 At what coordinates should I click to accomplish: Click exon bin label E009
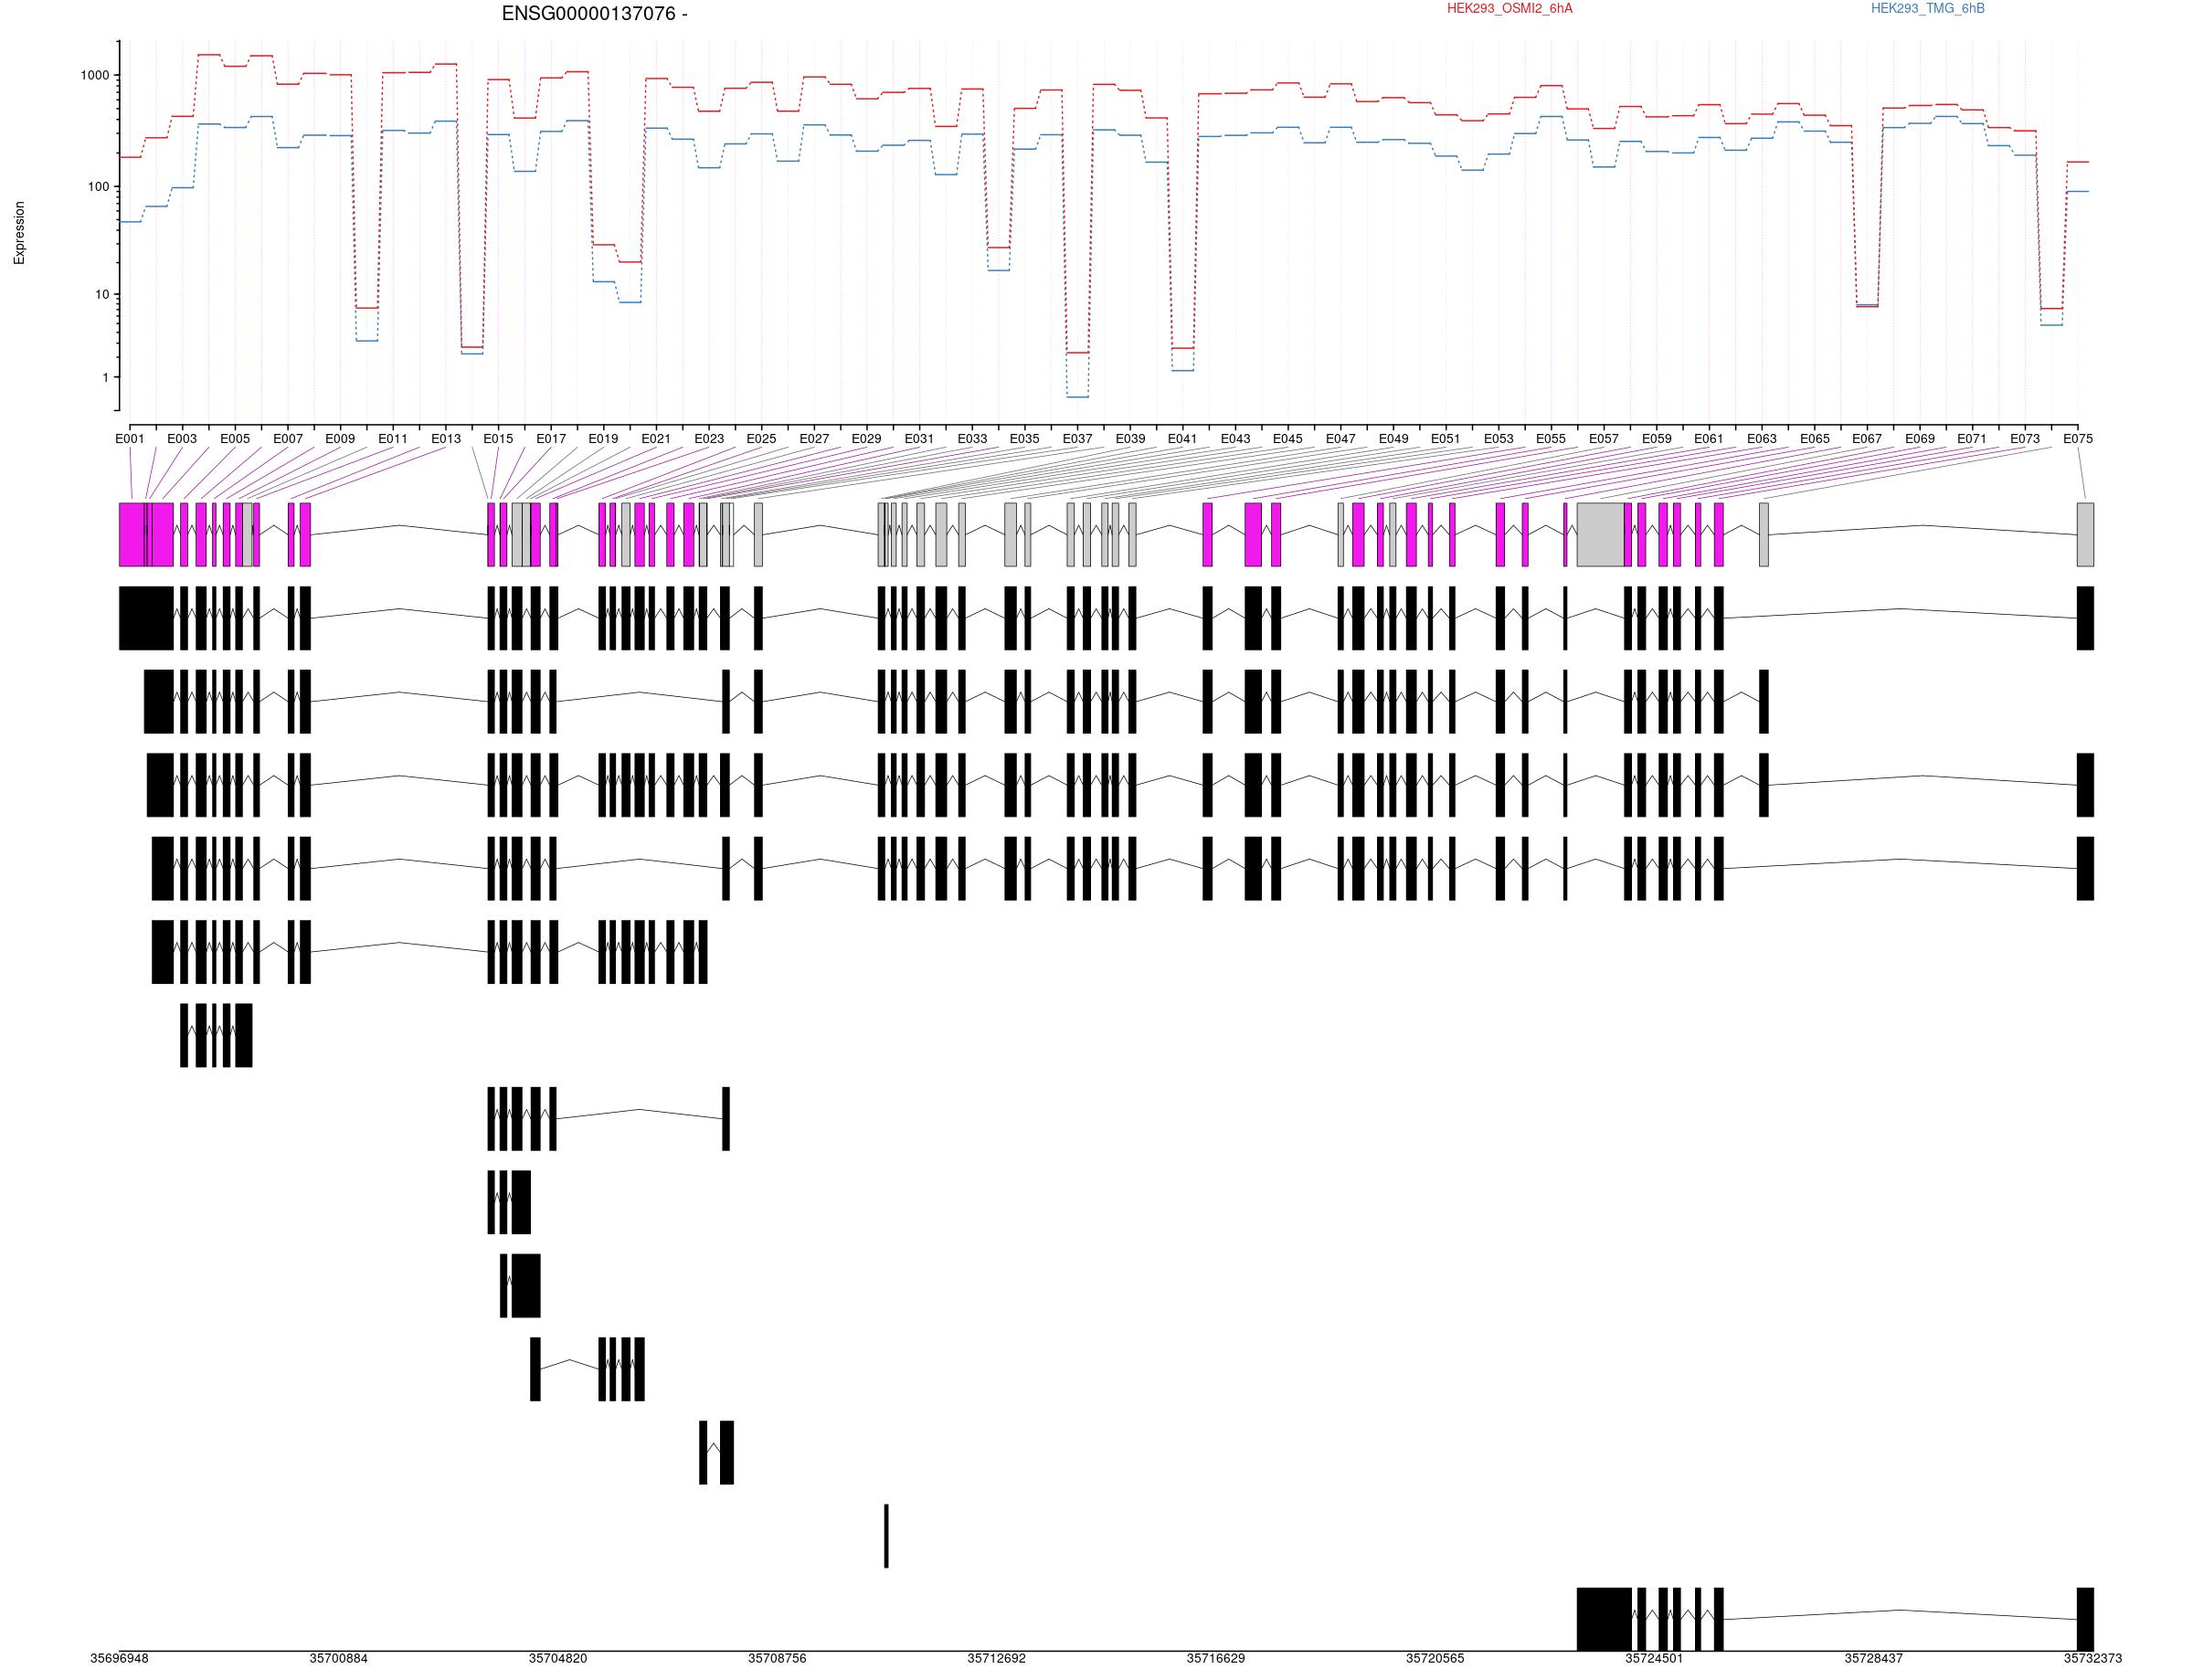(340, 439)
